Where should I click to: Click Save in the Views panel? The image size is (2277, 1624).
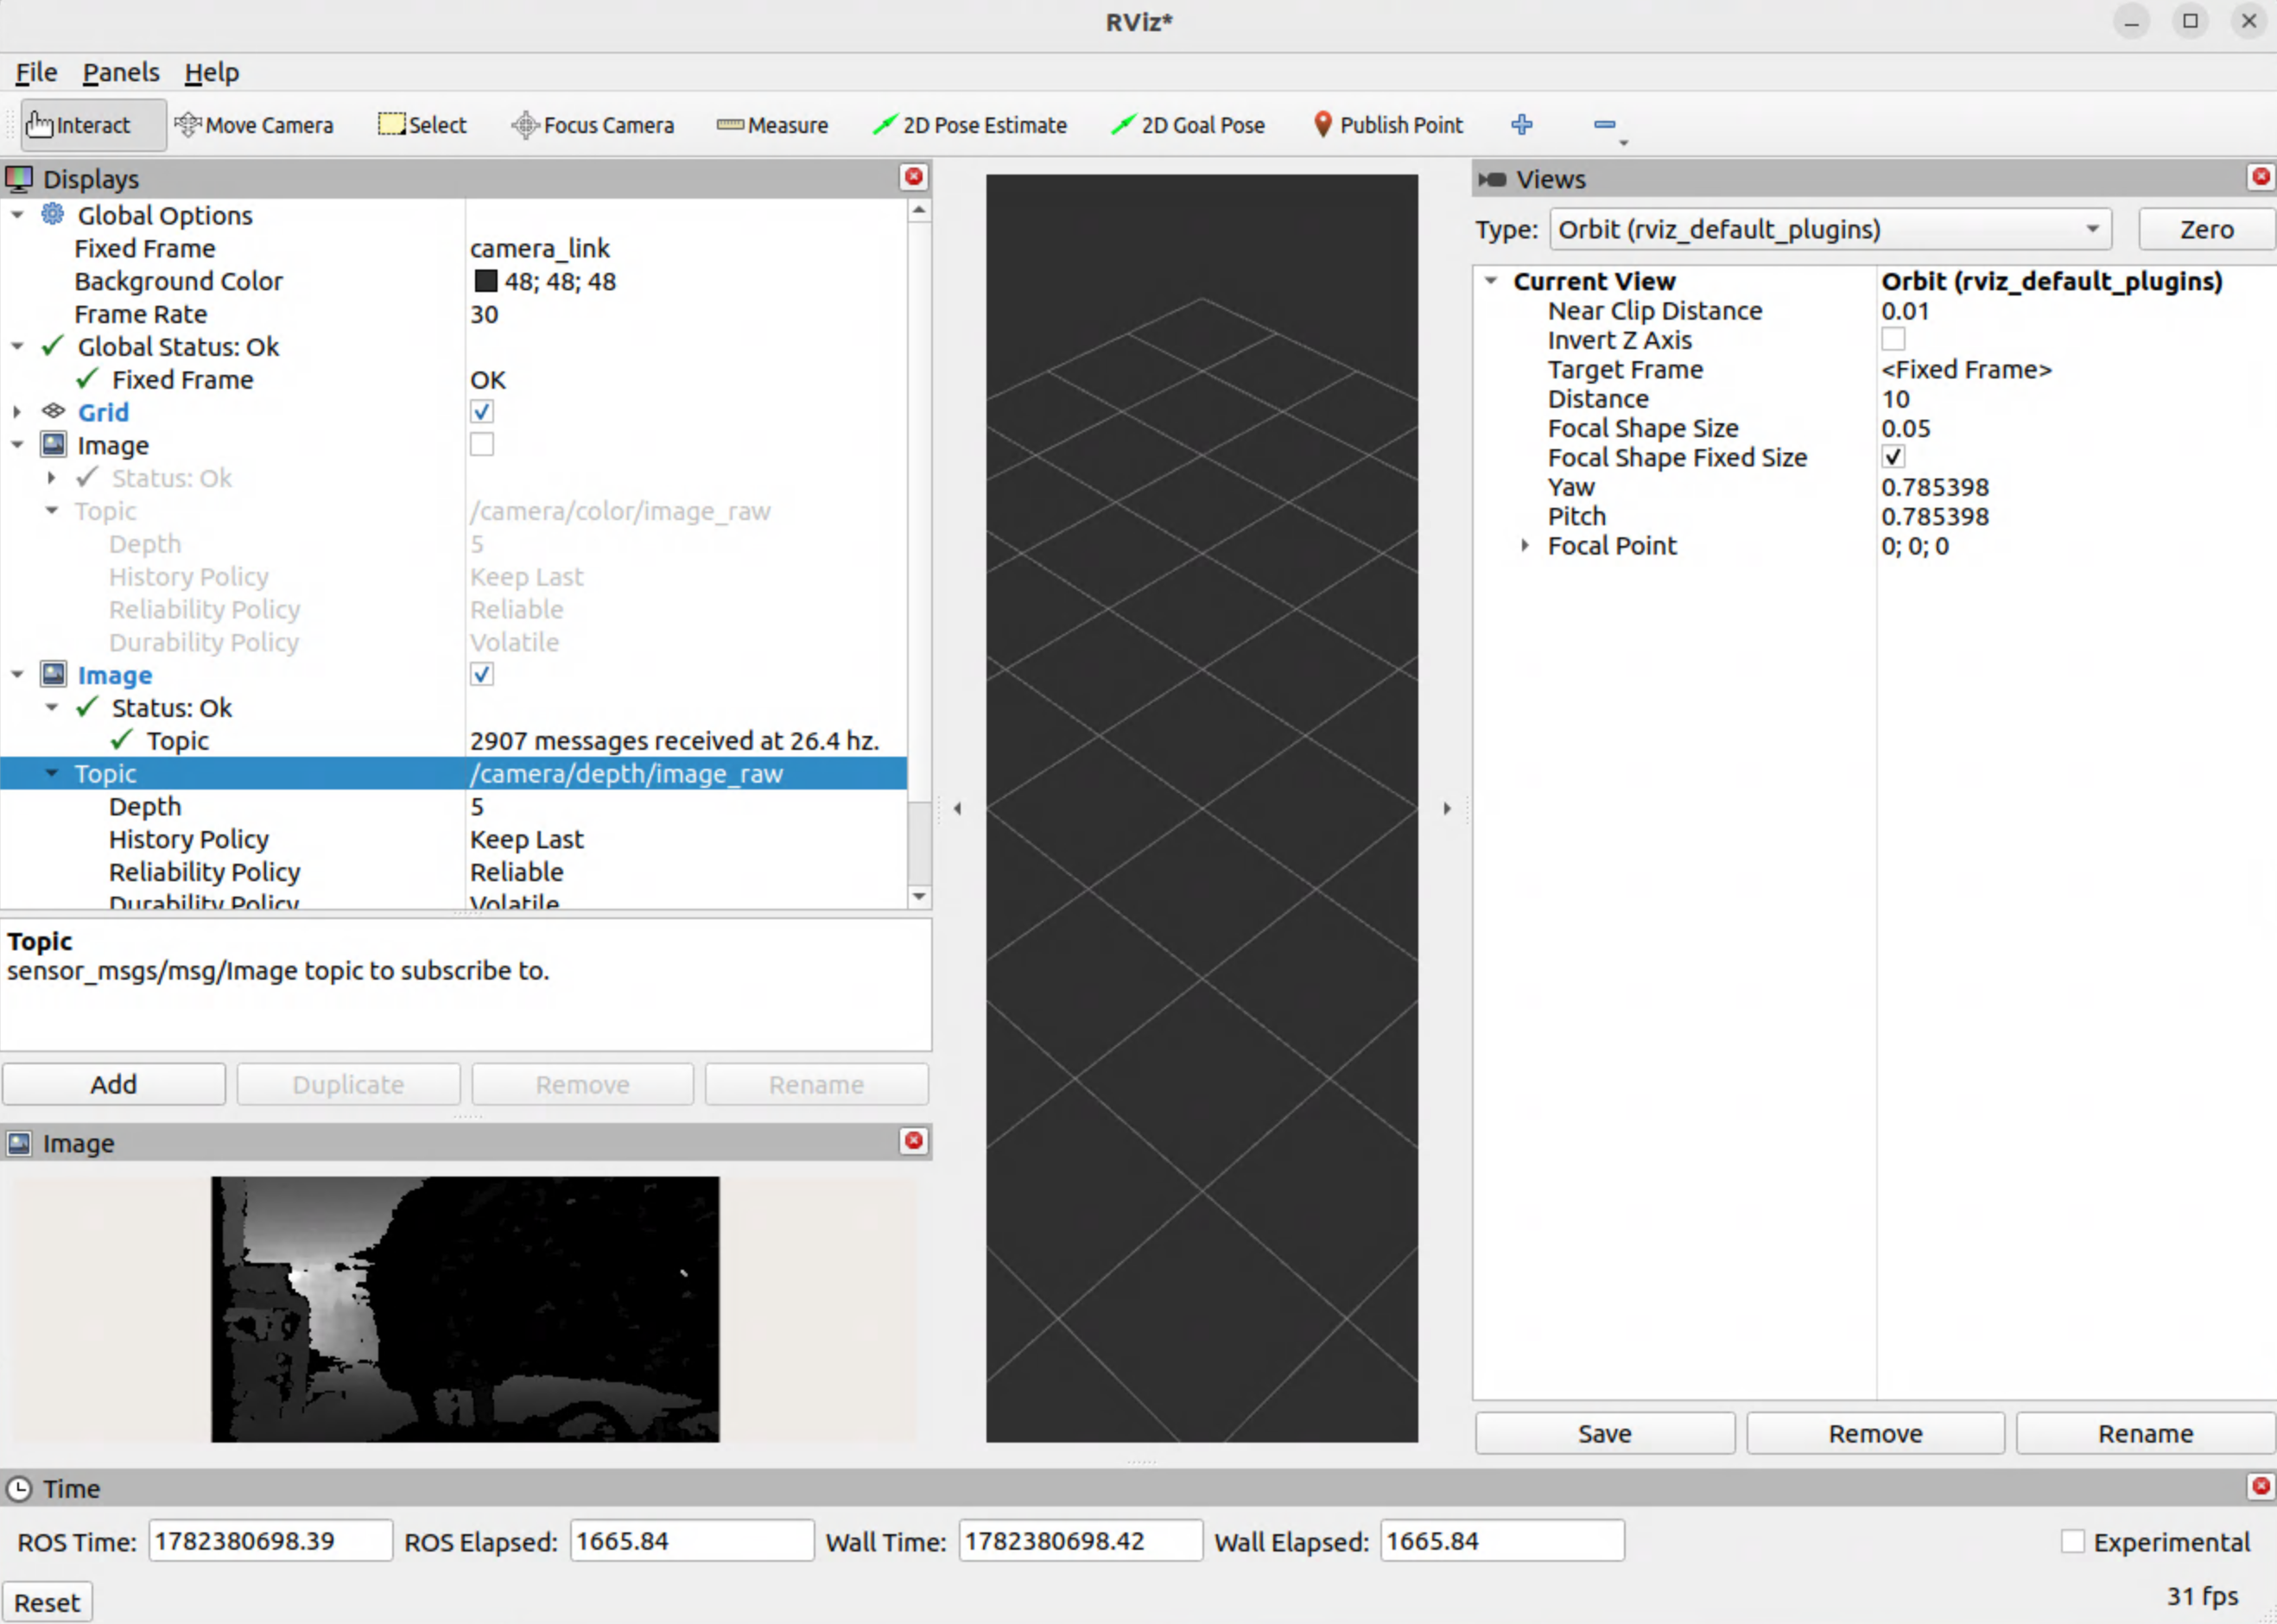pos(1604,1433)
